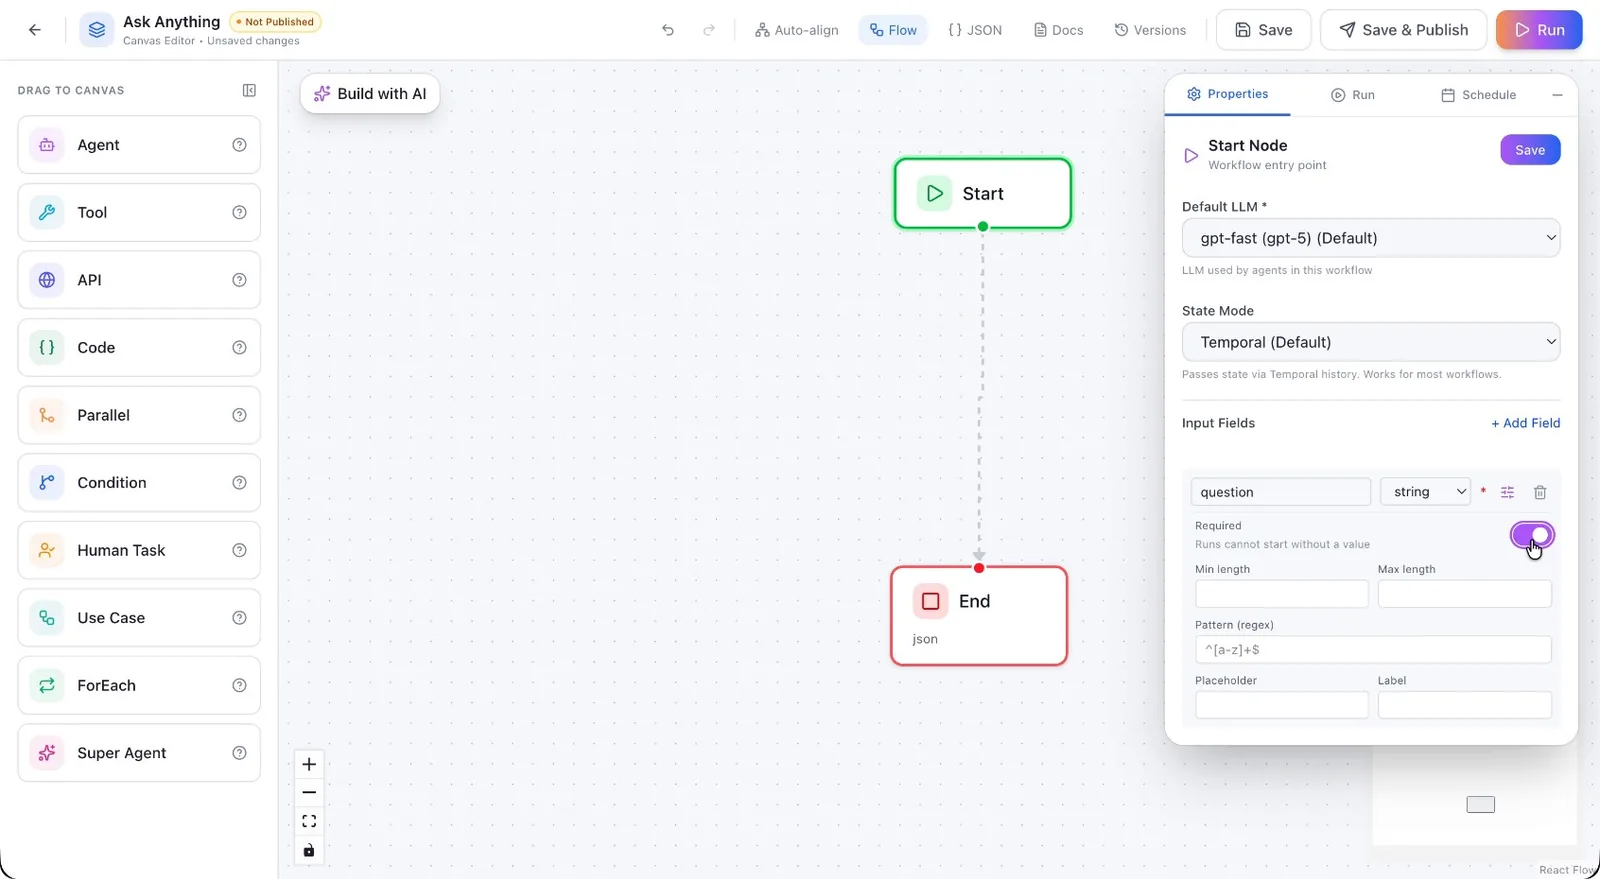Click the Save & Publish button
The width and height of the screenshot is (1600, 879).
click(x=1403, y=30)
